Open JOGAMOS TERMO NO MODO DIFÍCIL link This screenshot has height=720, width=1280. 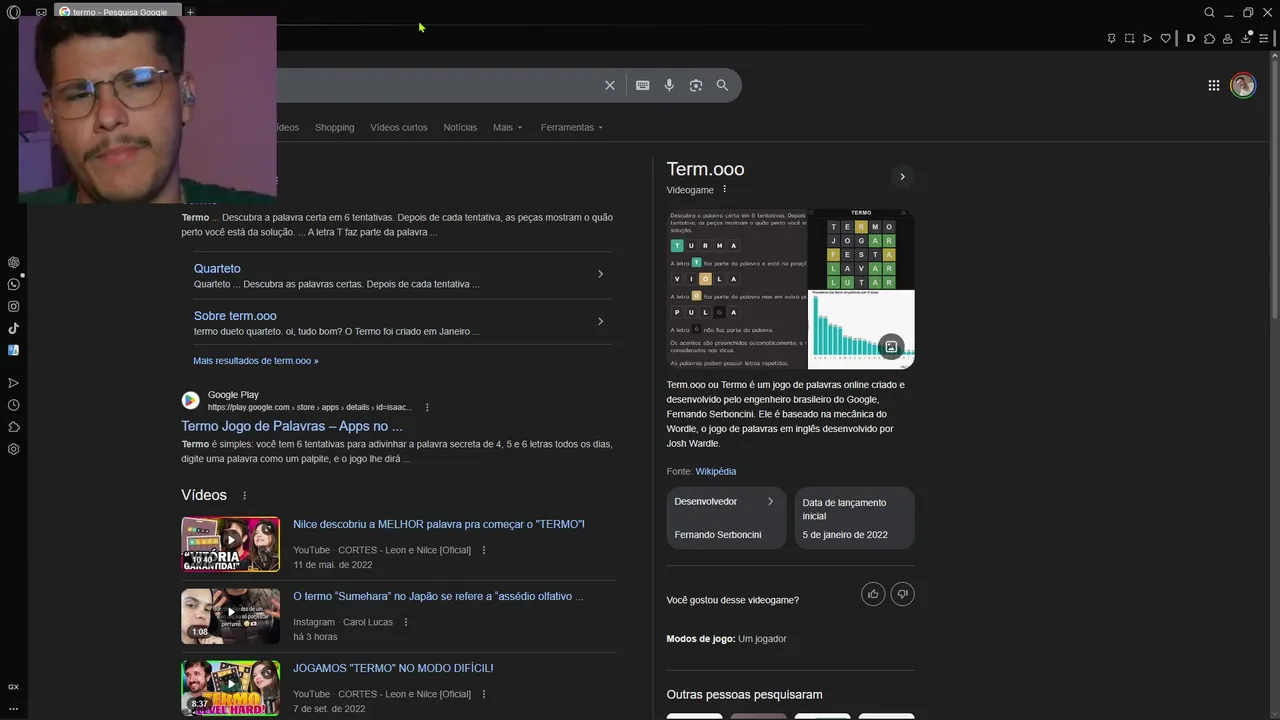(393, 668)
